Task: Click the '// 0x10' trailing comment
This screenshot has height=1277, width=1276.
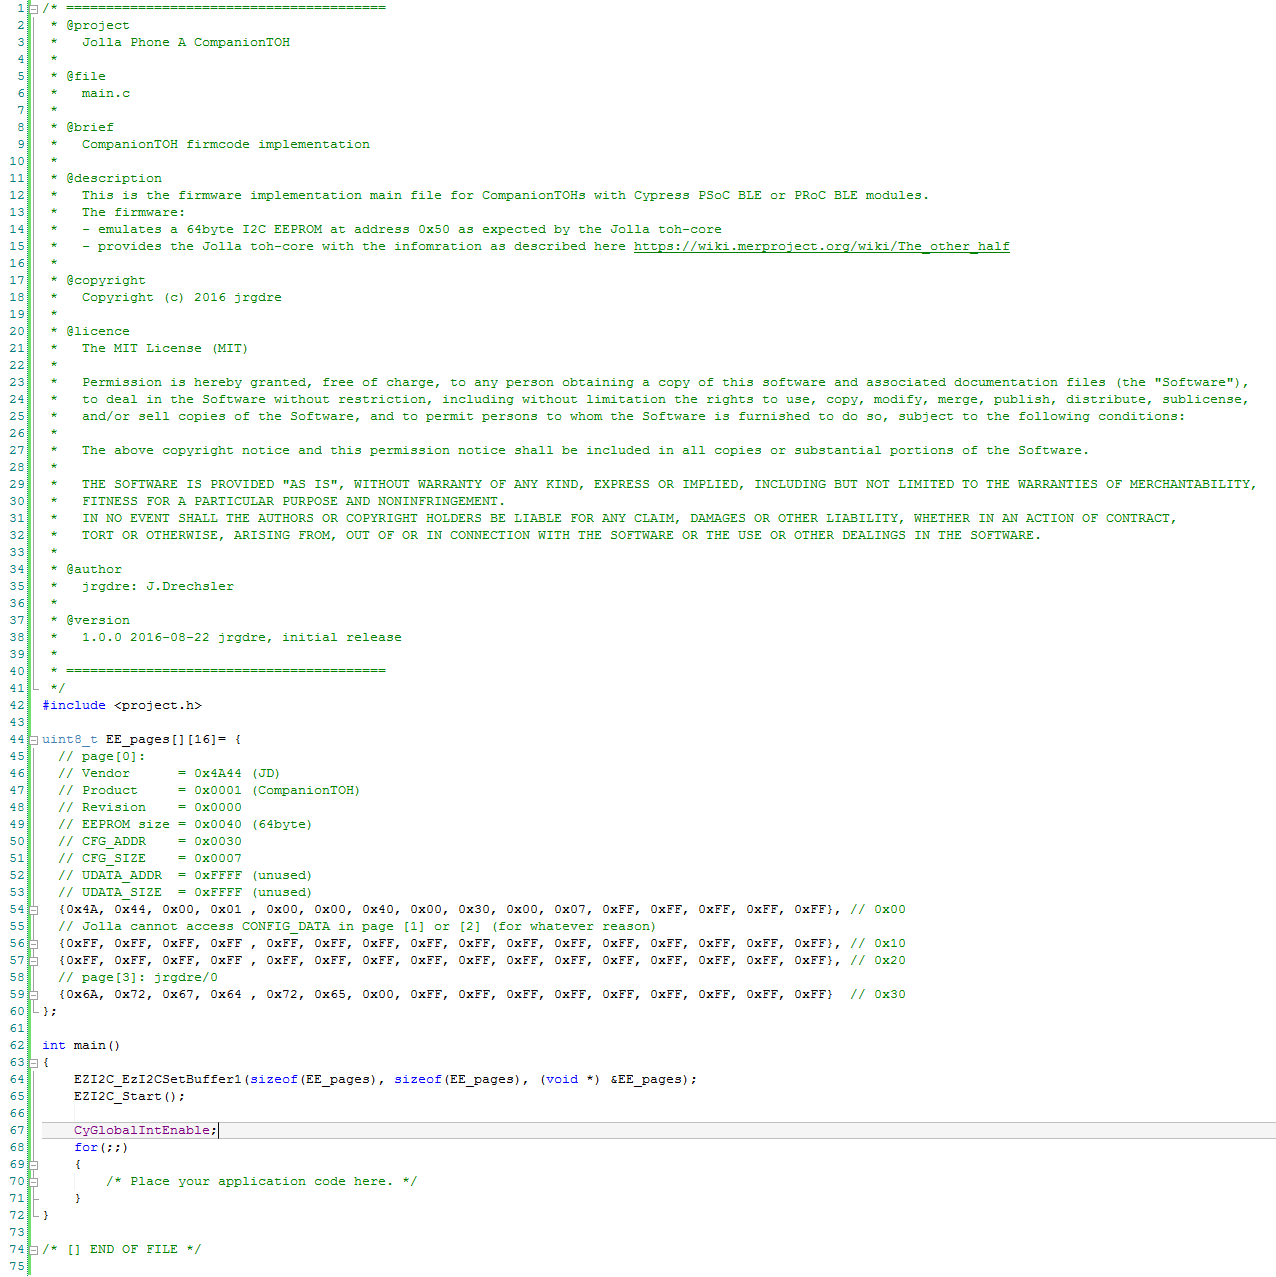Action: pos(878,943)
